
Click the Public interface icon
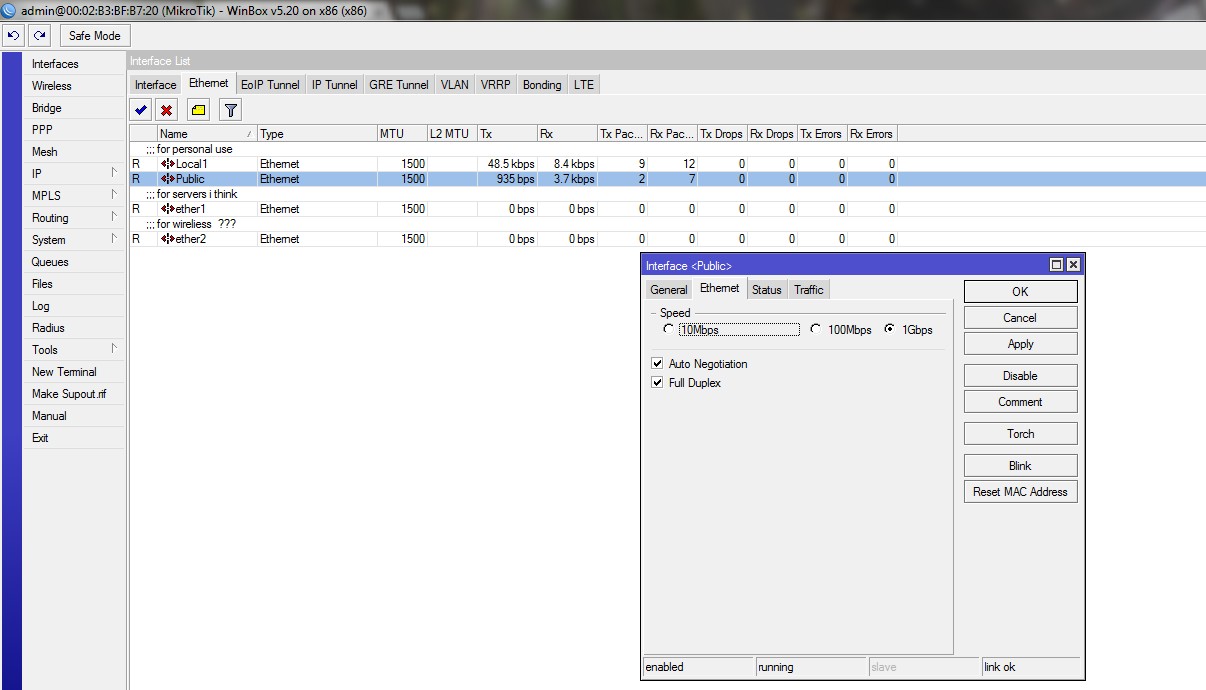167,179
